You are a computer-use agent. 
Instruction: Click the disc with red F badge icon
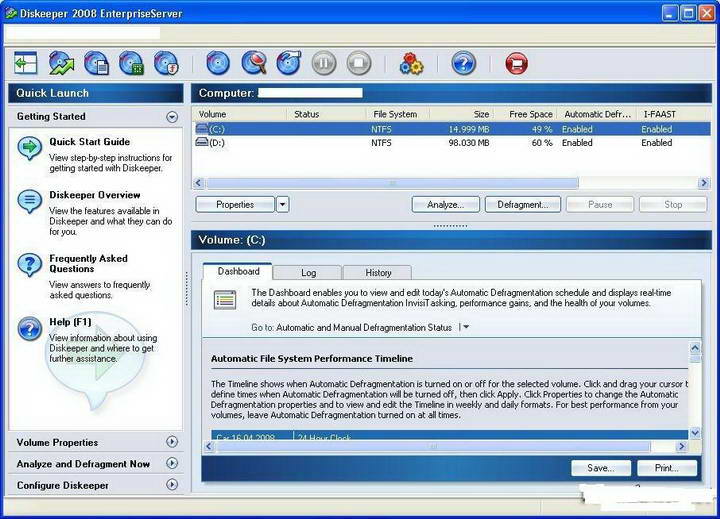click(166, 63)
